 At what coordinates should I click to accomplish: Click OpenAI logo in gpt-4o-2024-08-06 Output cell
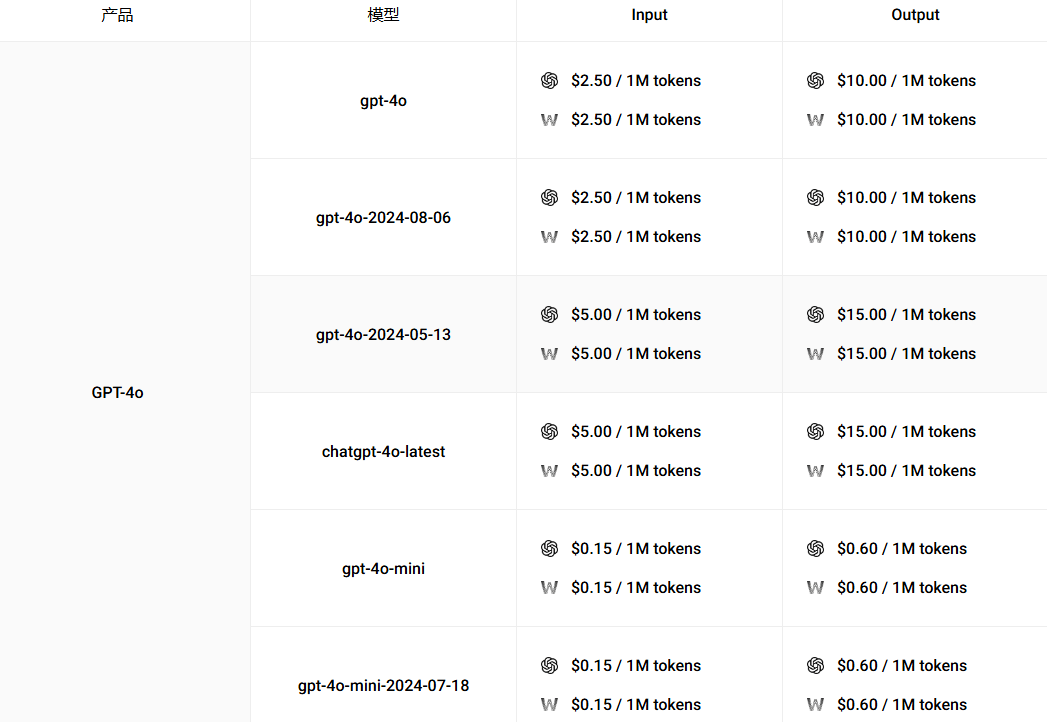tap(815, 198)
